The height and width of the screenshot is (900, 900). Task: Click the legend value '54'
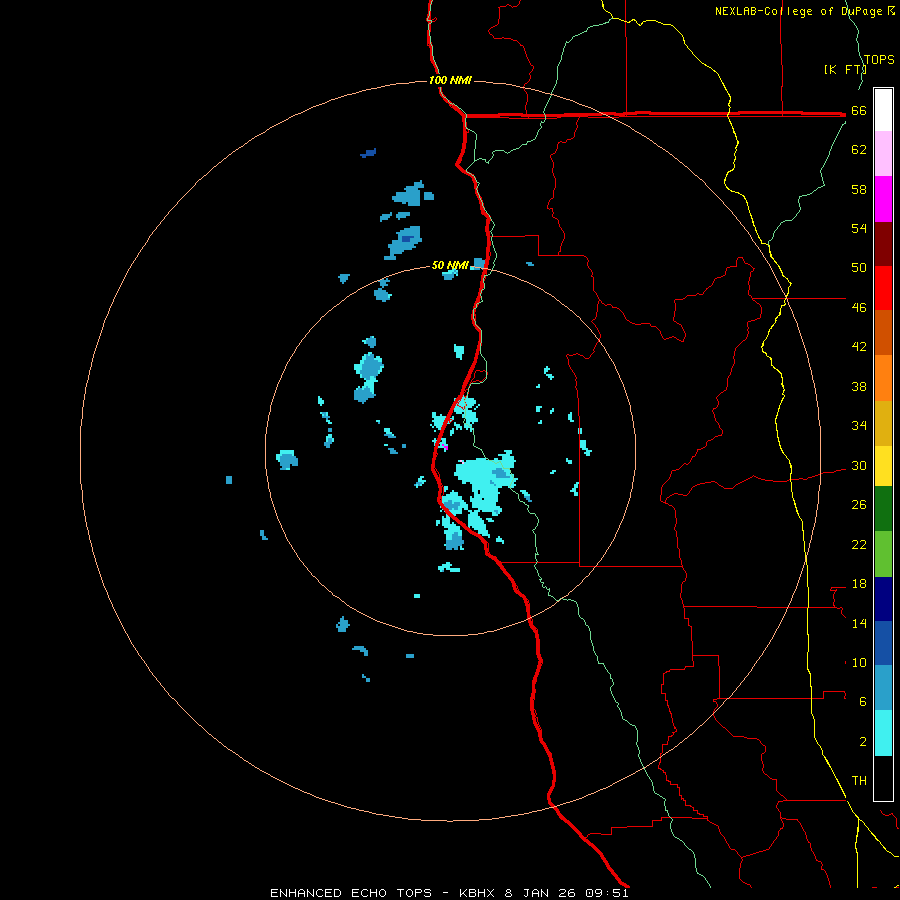(859, 228)
